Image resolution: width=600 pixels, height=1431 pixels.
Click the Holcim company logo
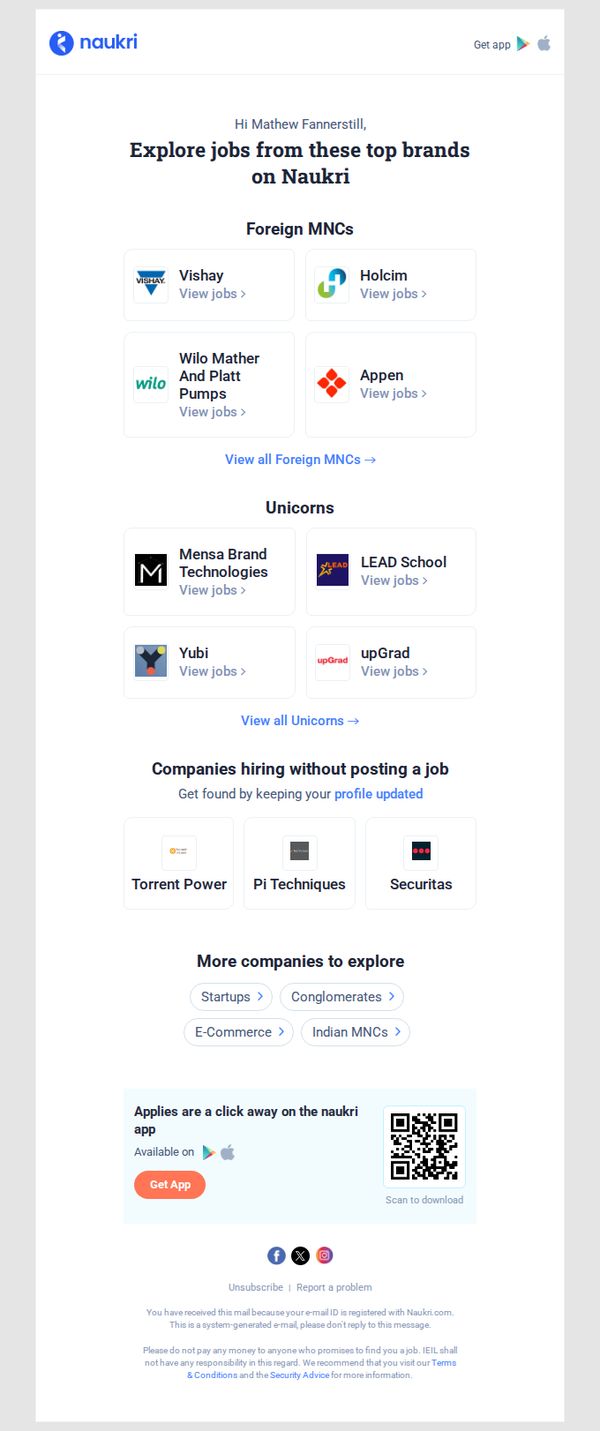coord(332,285)
